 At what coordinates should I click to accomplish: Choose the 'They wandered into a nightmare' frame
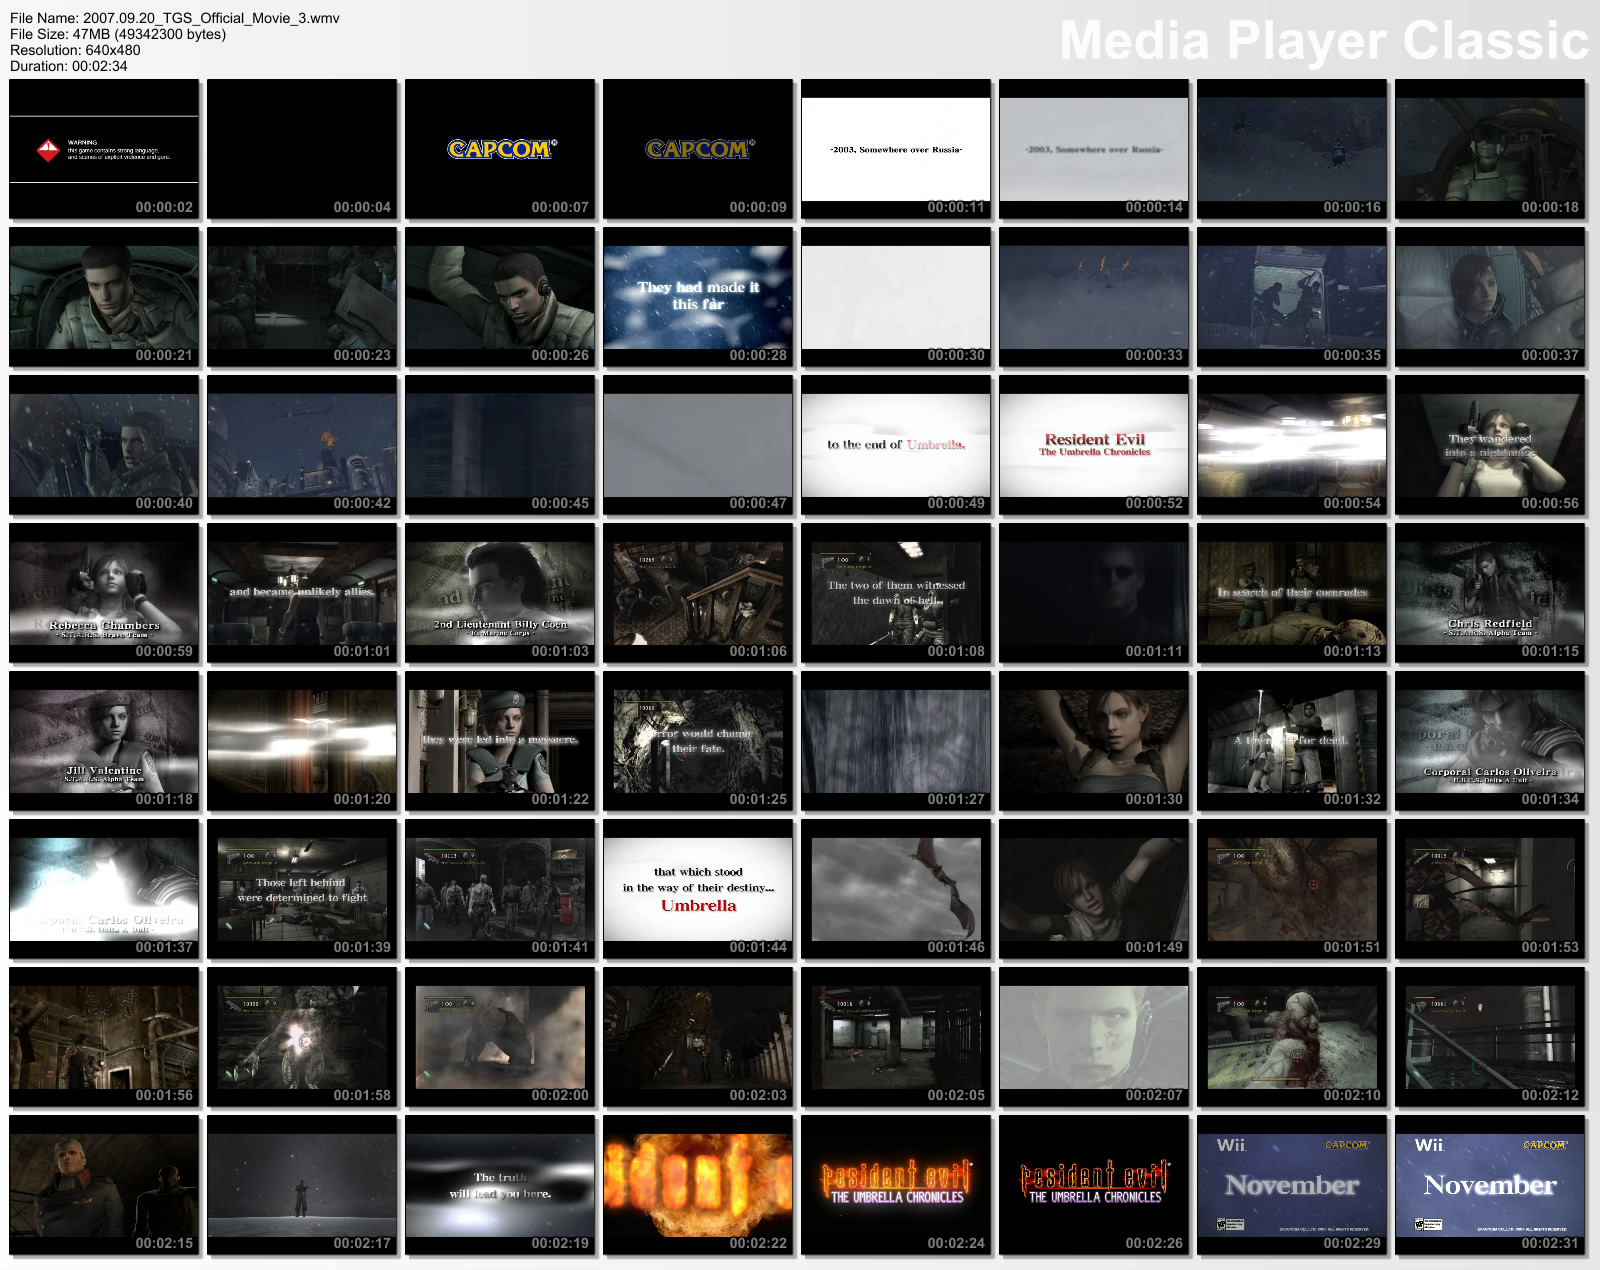coord(1490,445)
